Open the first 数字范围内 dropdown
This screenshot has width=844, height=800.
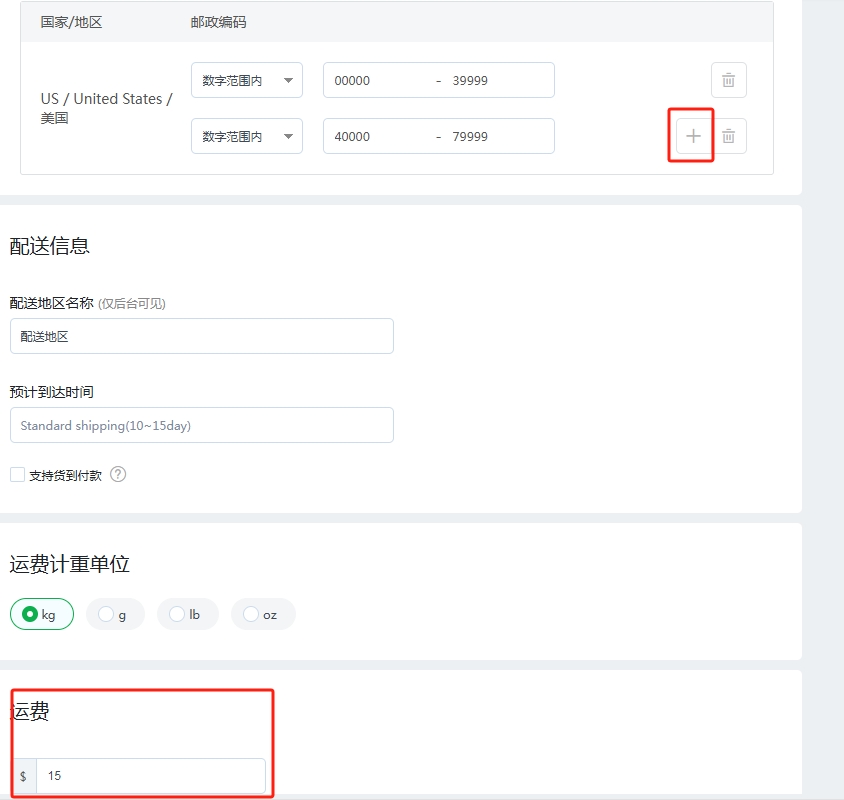[246, 81]
